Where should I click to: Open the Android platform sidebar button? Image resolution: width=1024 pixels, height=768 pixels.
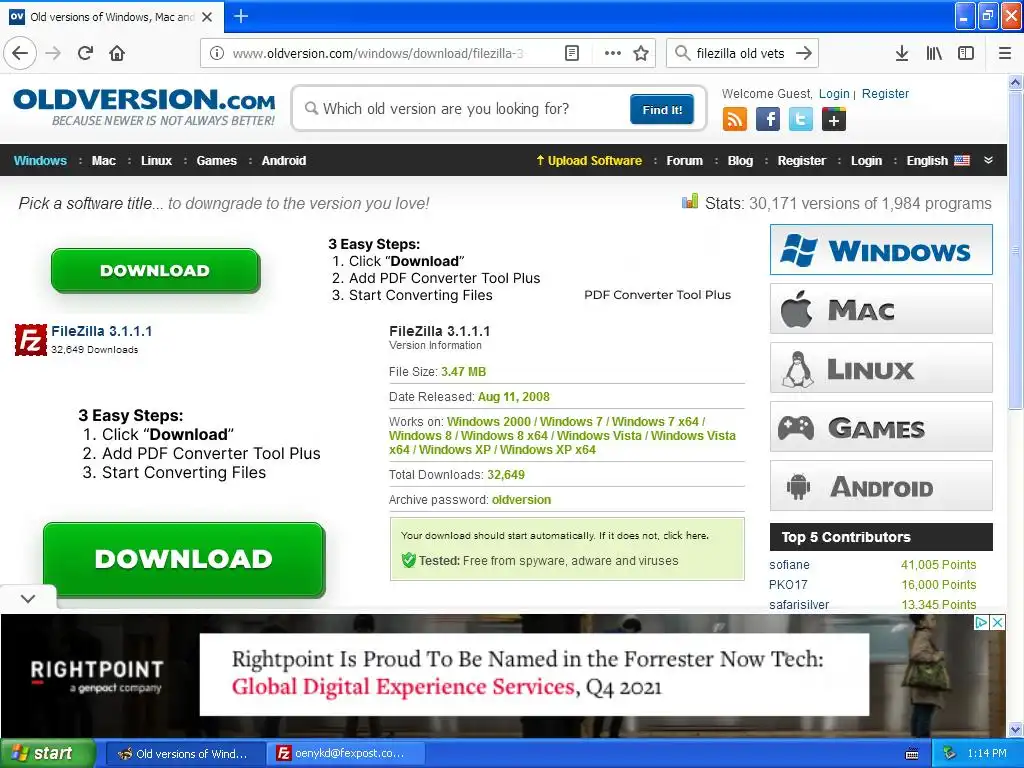click(x=881, y=485)
